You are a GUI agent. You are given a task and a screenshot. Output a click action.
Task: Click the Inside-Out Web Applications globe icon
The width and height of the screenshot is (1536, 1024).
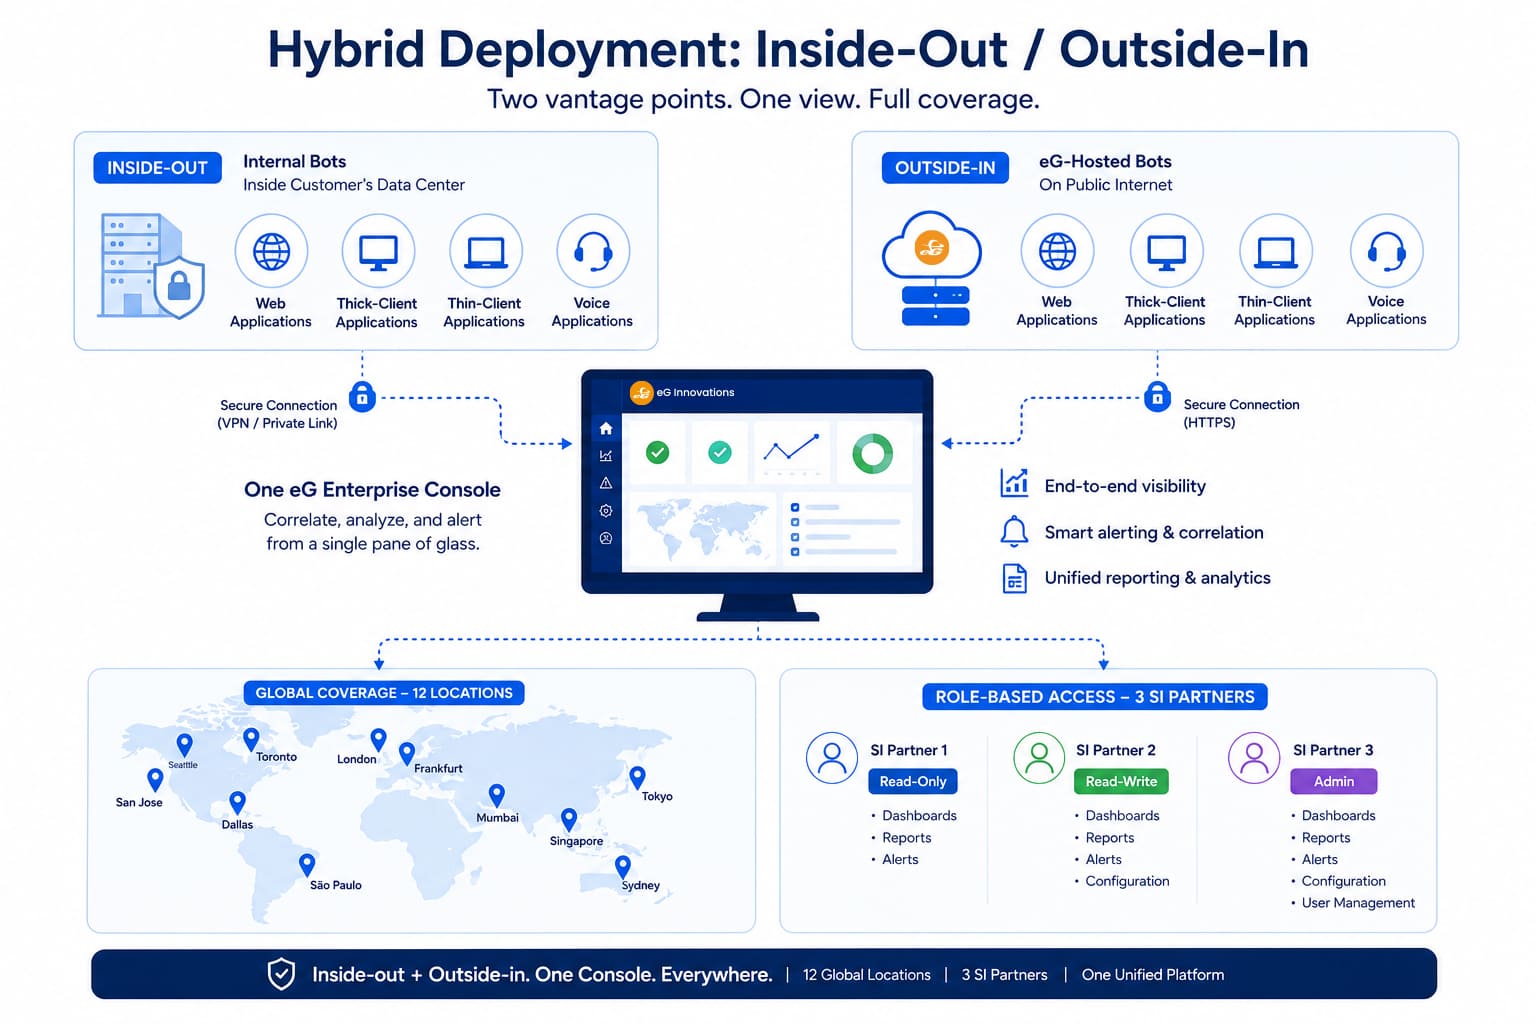(x=271, y=251)
